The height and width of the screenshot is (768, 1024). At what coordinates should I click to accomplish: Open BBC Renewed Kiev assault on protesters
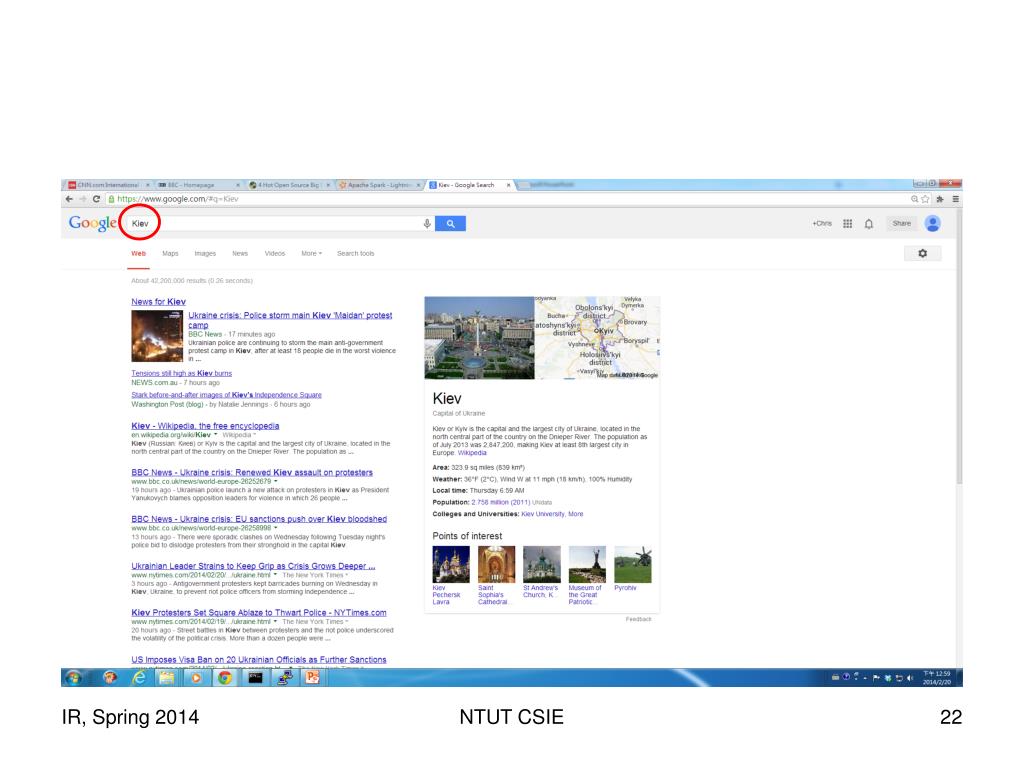click(x=252, y=472)
